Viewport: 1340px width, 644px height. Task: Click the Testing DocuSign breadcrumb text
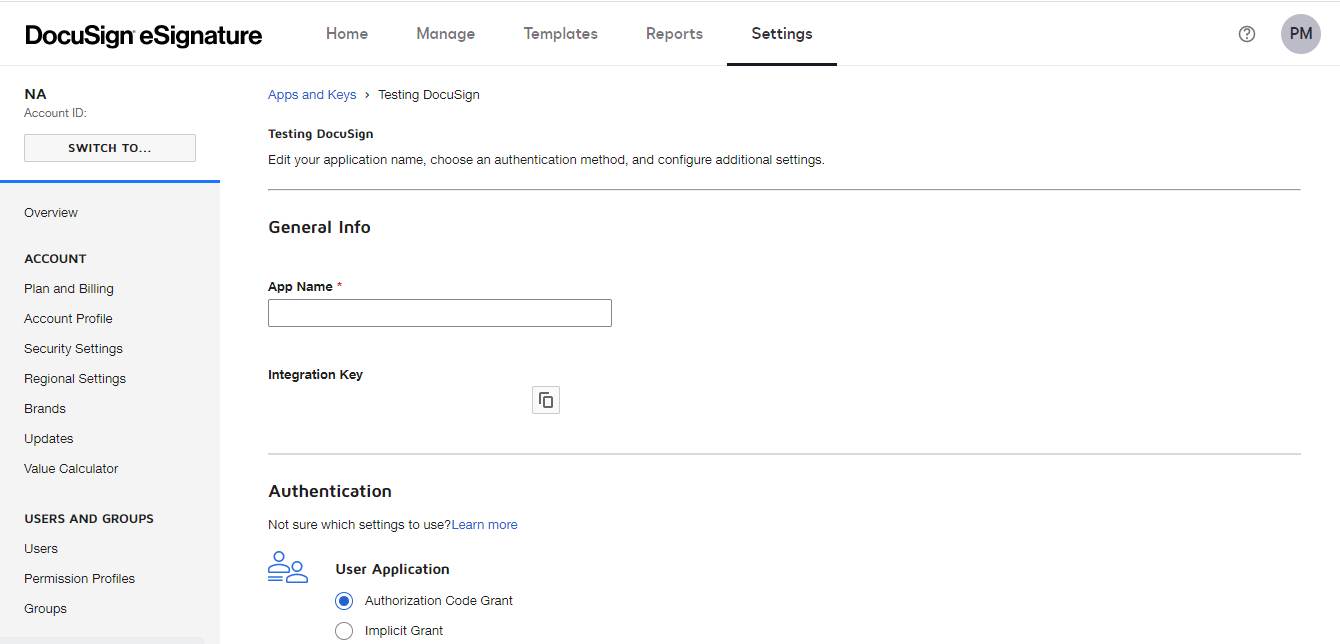(x=429, y=95)
